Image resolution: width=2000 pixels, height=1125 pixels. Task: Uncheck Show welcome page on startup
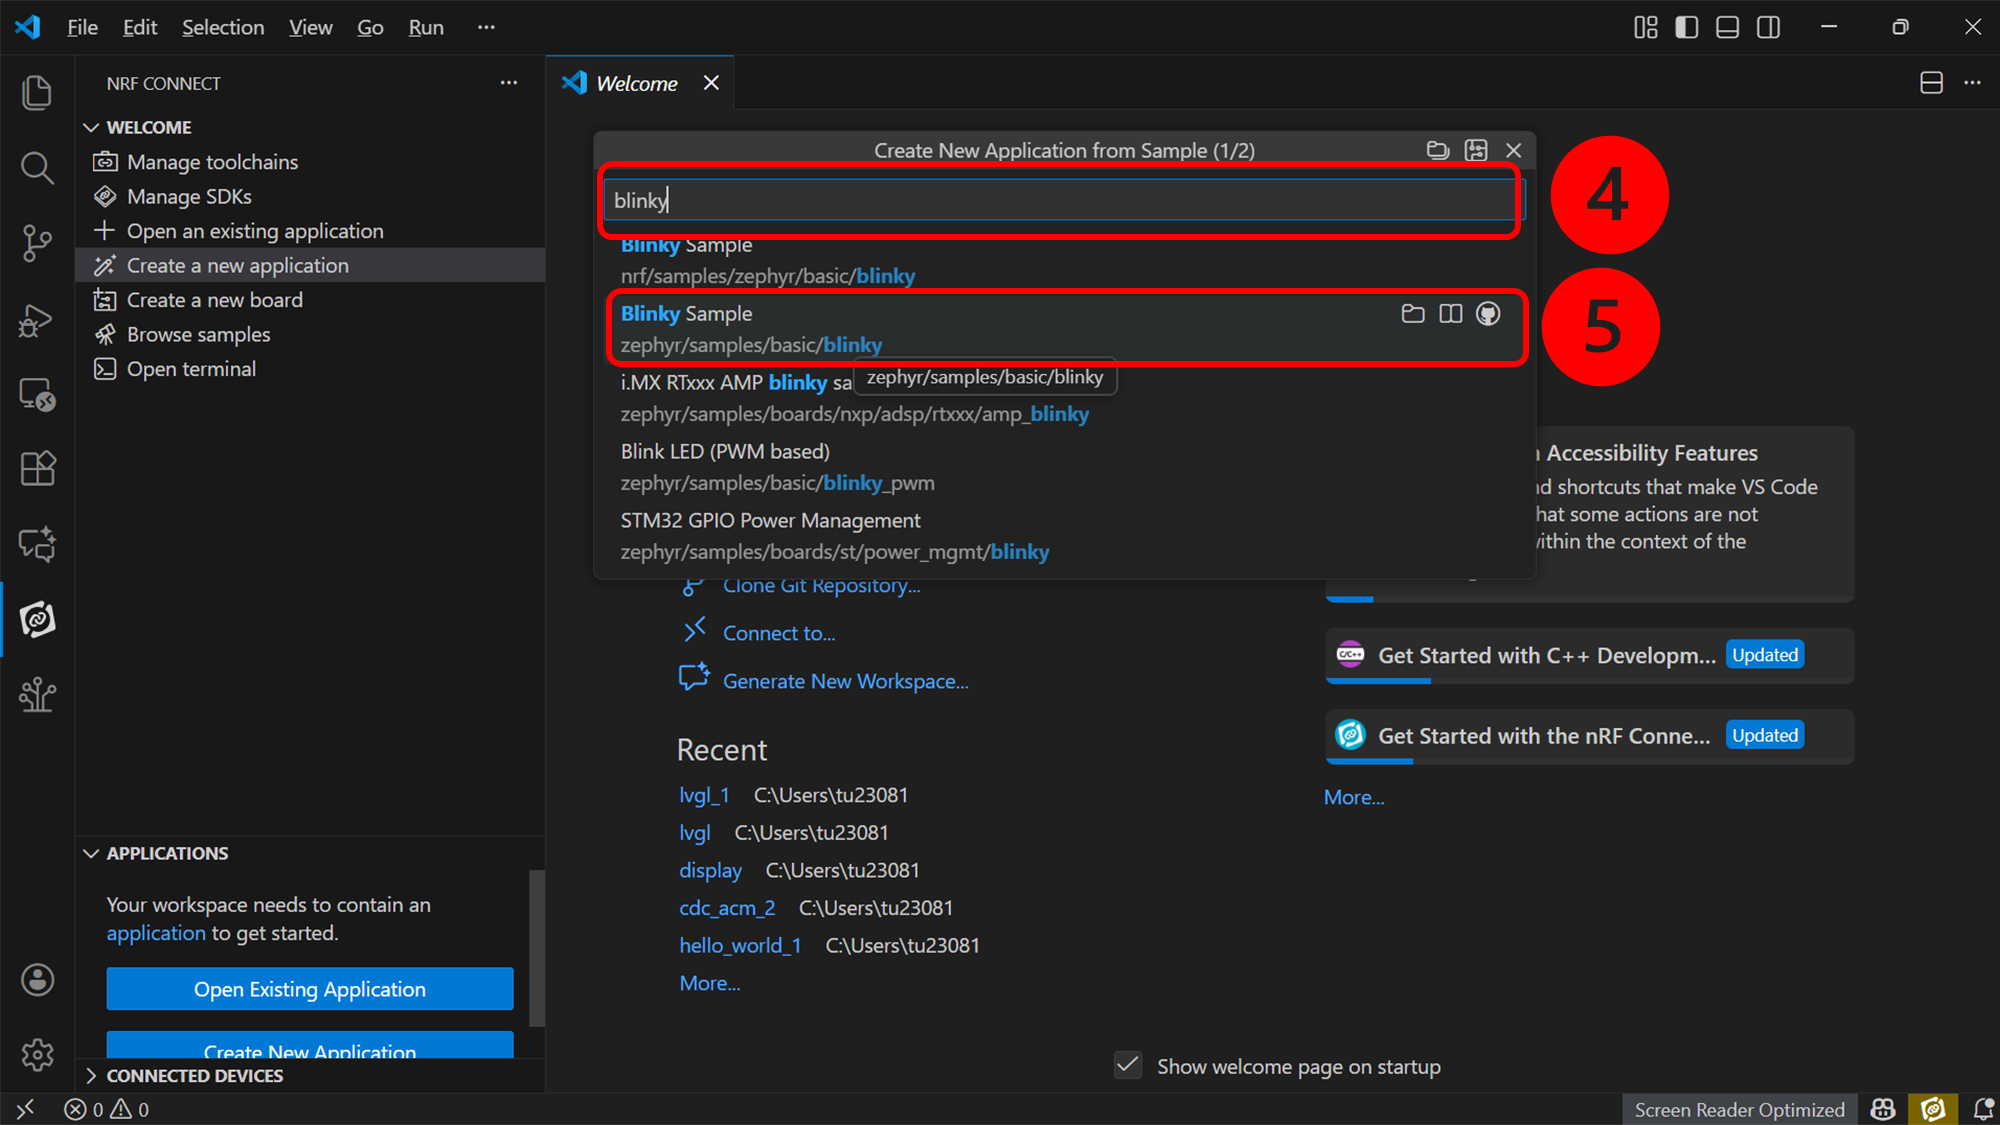[x=1128, y=1065]
